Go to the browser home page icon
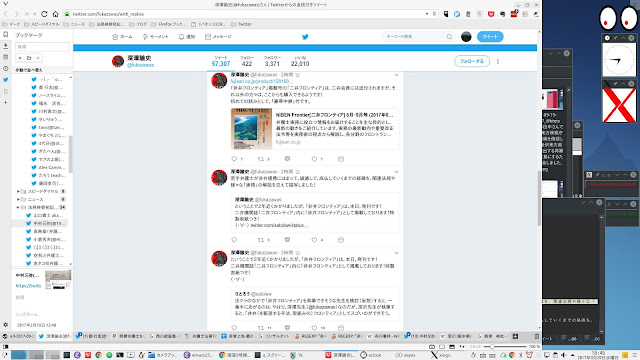The width and height of the screenshot is (640, 360). pyautogui.click(x=56, y=14)
